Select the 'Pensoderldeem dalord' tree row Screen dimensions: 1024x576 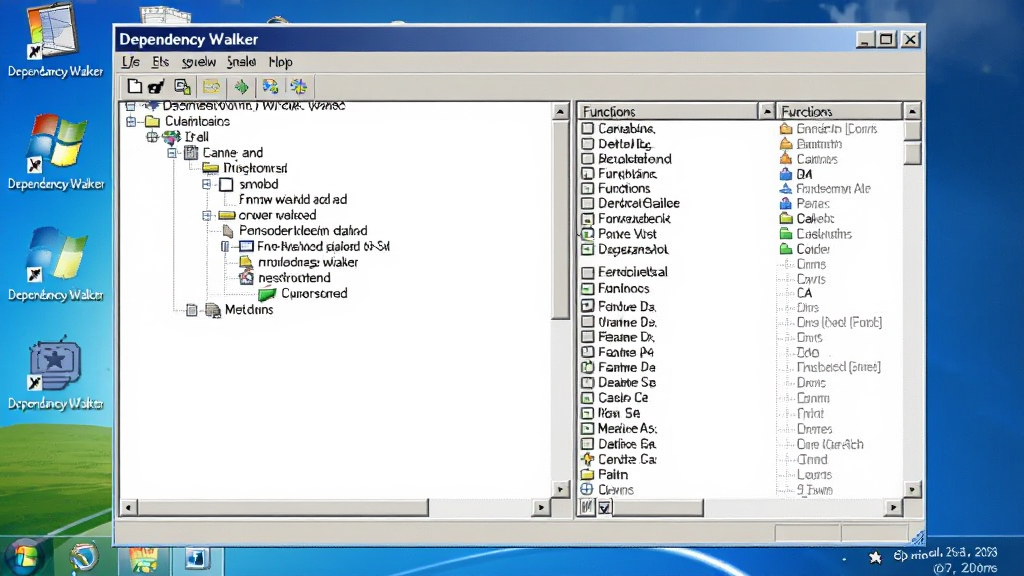coord(302,231)
